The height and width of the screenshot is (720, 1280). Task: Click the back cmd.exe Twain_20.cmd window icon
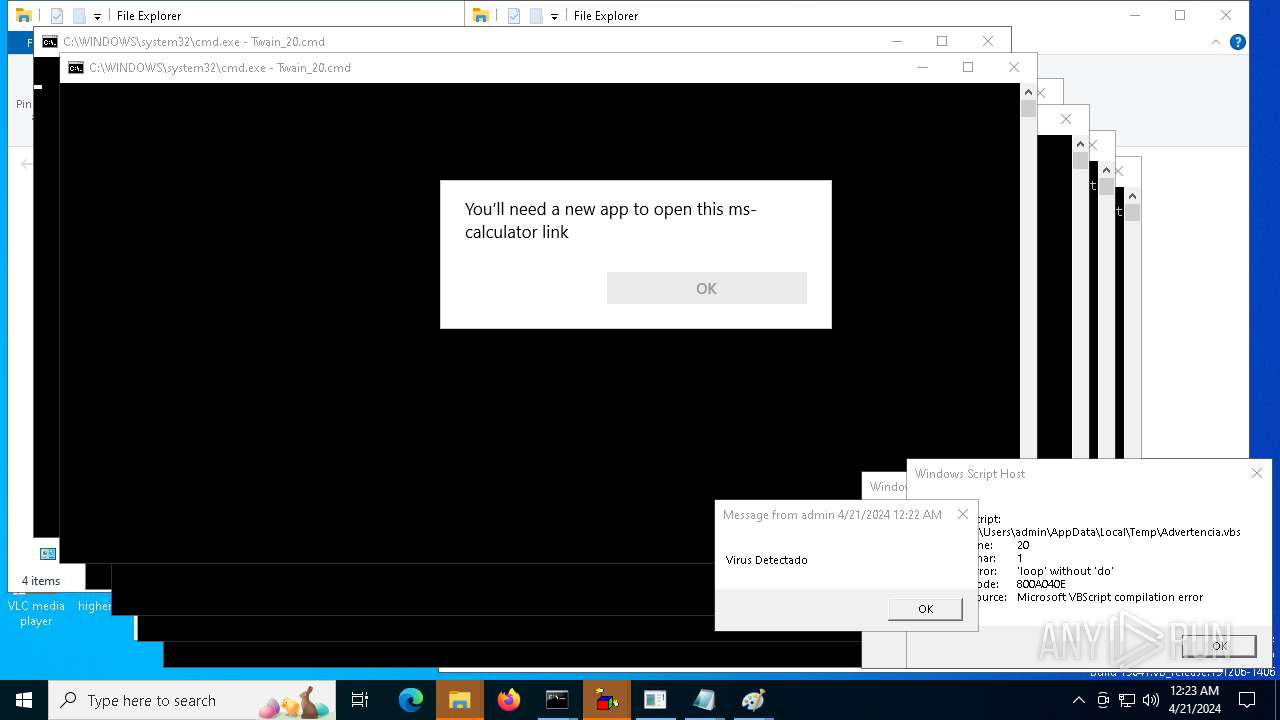[49, 41]
